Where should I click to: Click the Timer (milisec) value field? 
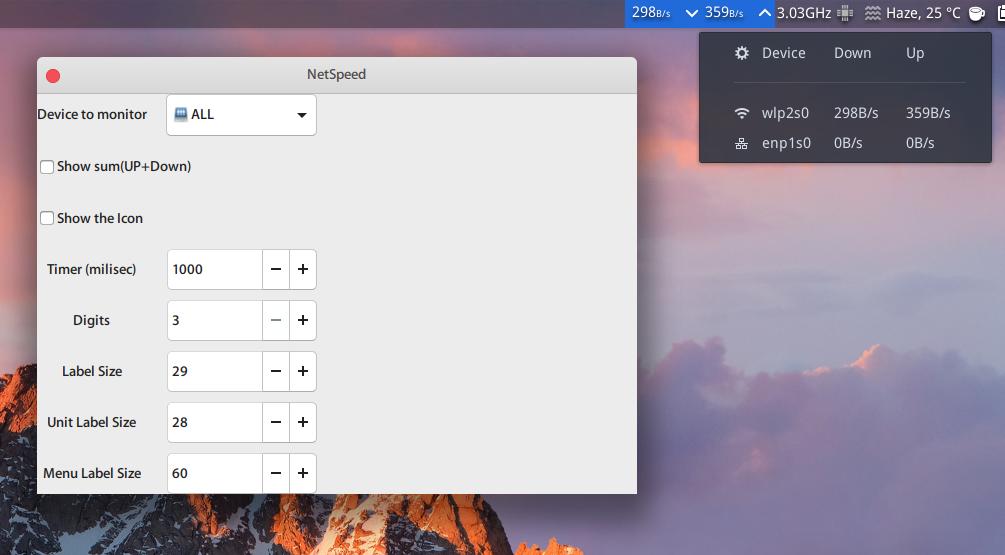pyautogui.click(x=215, y=269)
